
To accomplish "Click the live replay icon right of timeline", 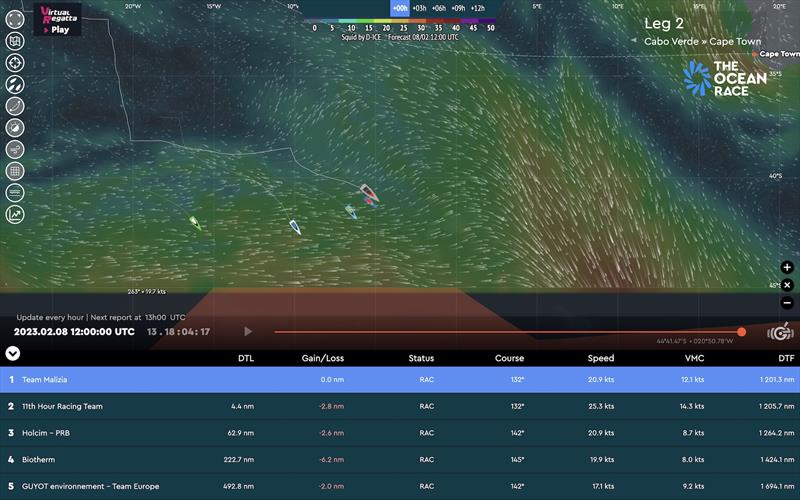I will pyautogui.click(x=780, y=332).
